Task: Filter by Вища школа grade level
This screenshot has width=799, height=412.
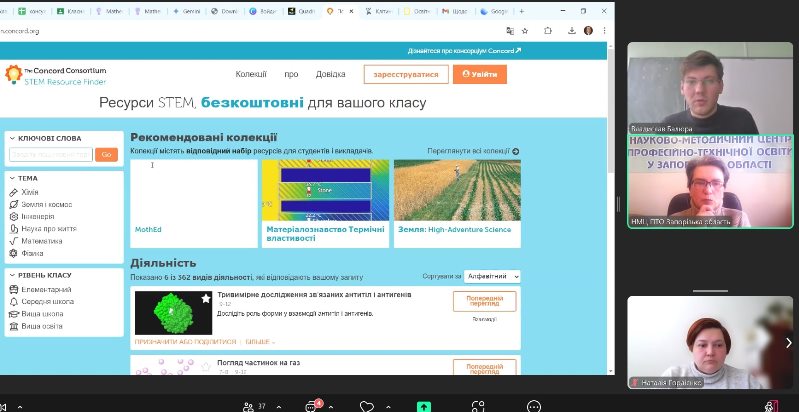Action: click(36, 314)
